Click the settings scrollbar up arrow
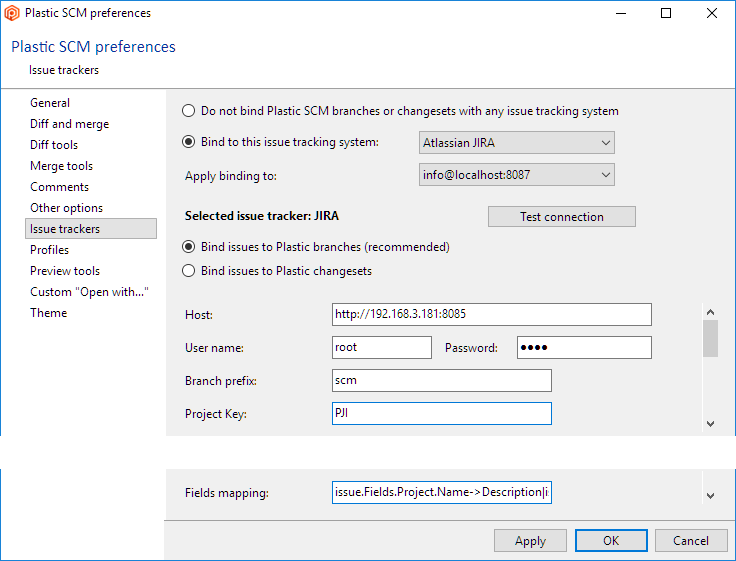The height and width of the screenshot is (561, 736). [710, 312]
